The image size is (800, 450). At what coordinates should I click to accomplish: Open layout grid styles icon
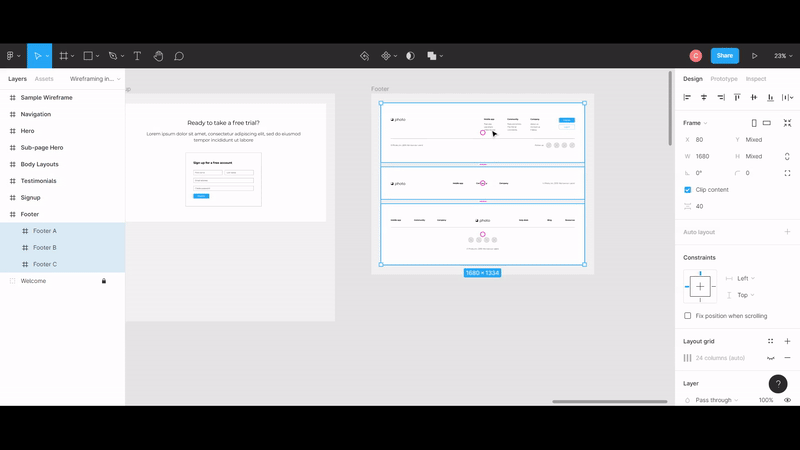point(770,341)
